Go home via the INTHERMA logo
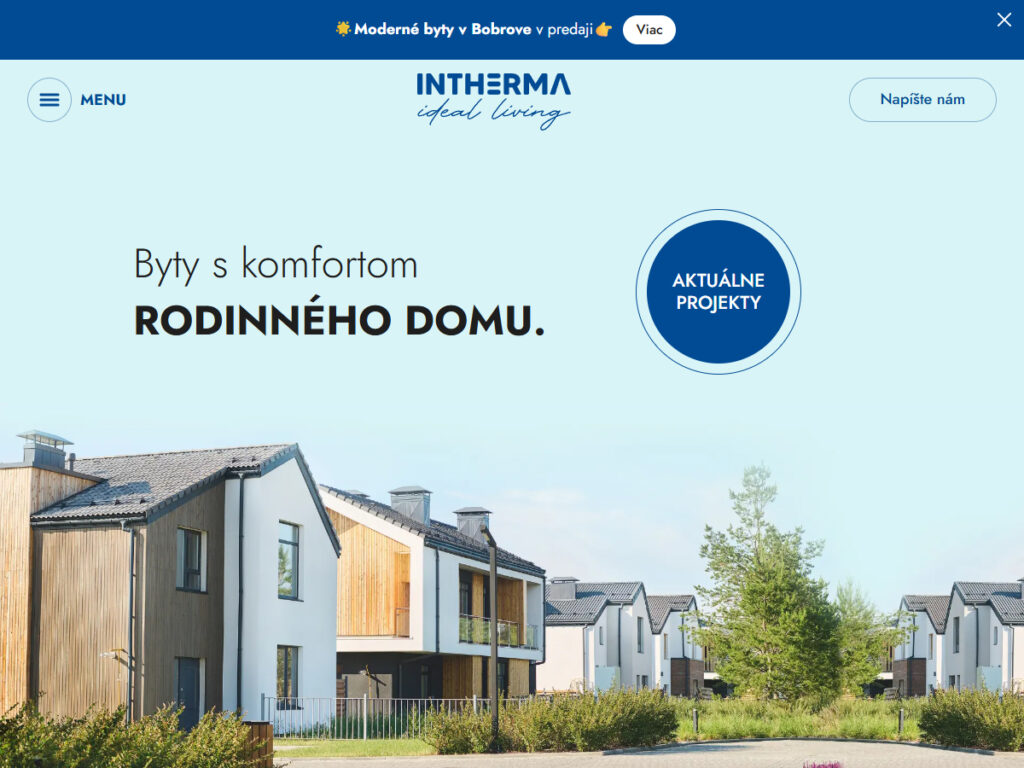This screenshot has width=1024, height=768. (x=494, y=84)
